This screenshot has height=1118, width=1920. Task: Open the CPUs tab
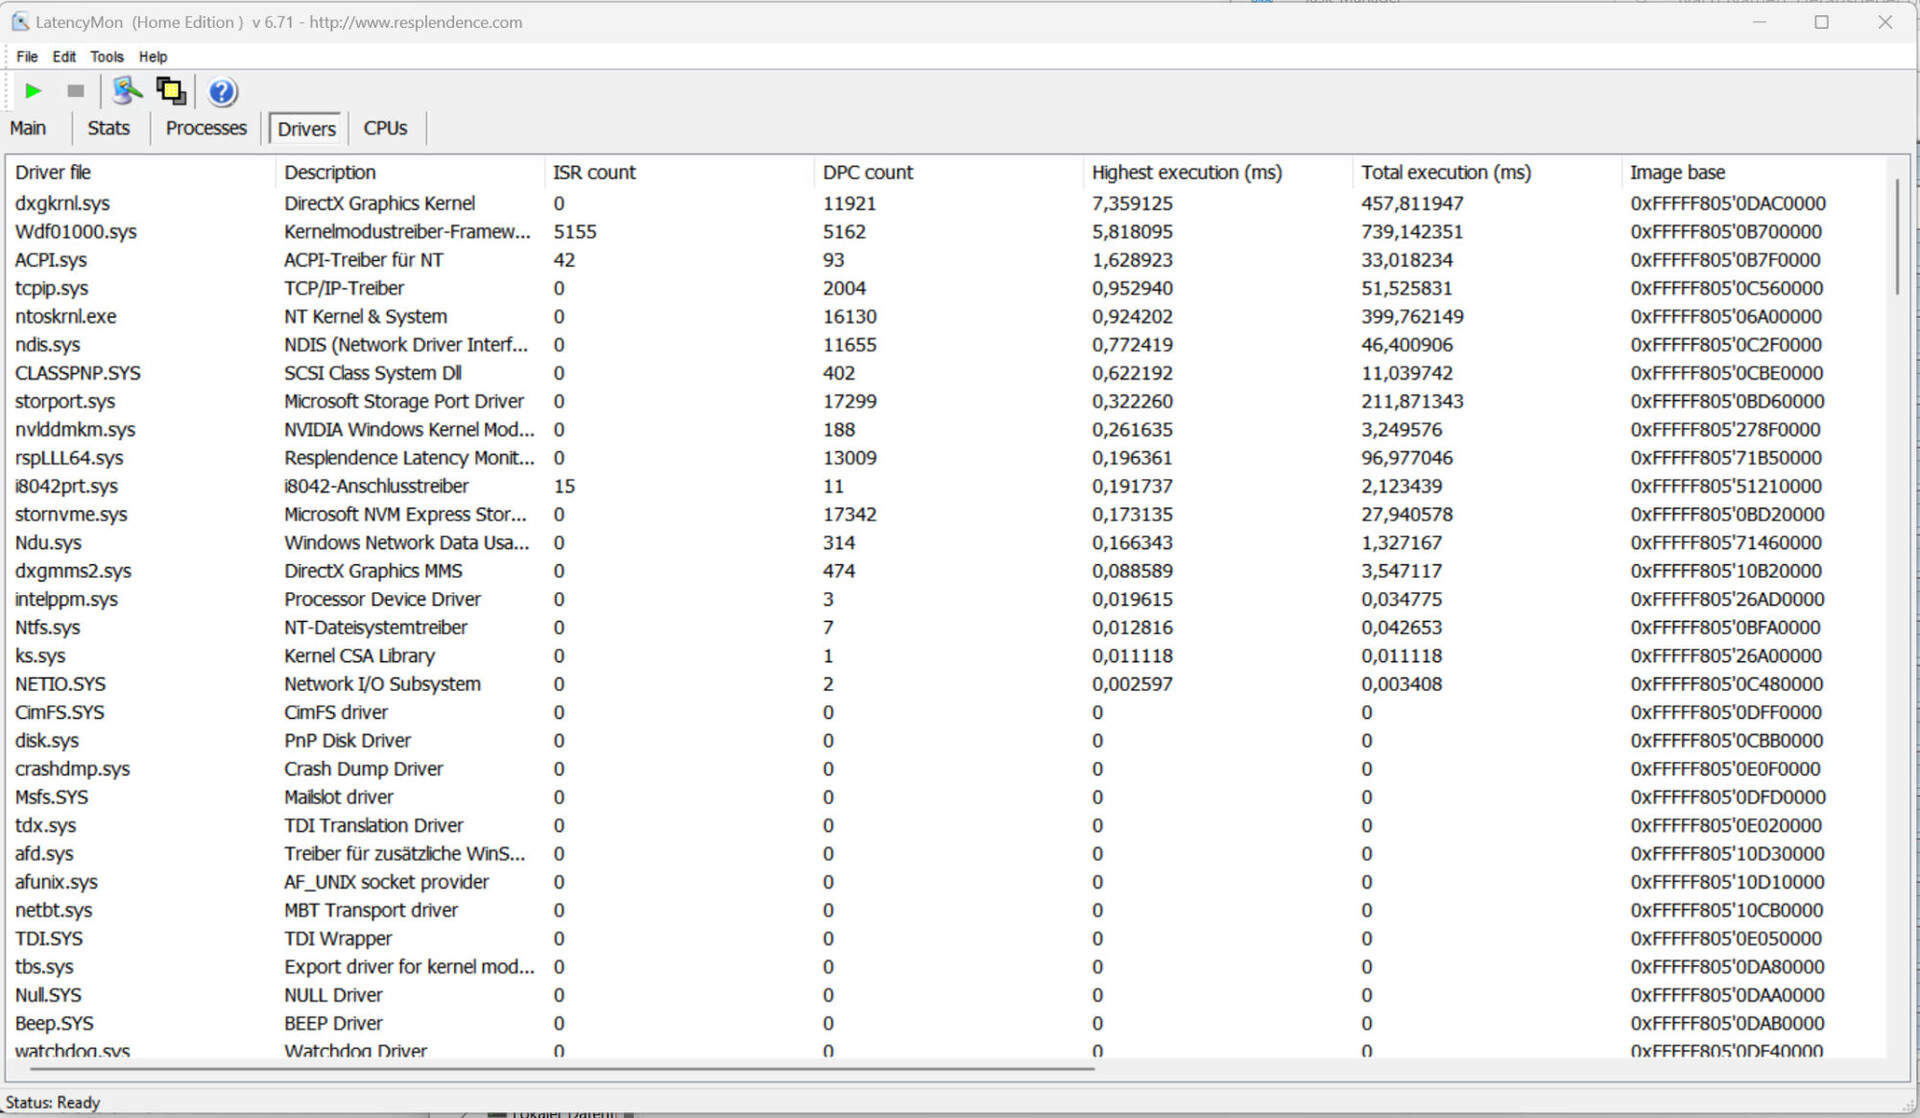[385, 128]
